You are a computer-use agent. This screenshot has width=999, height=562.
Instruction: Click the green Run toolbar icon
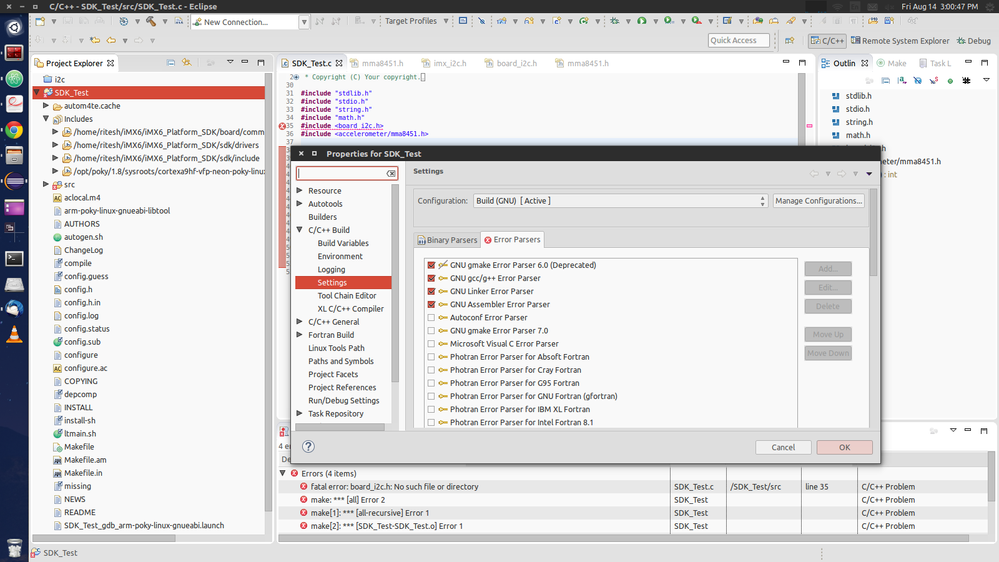coord(642,21)
